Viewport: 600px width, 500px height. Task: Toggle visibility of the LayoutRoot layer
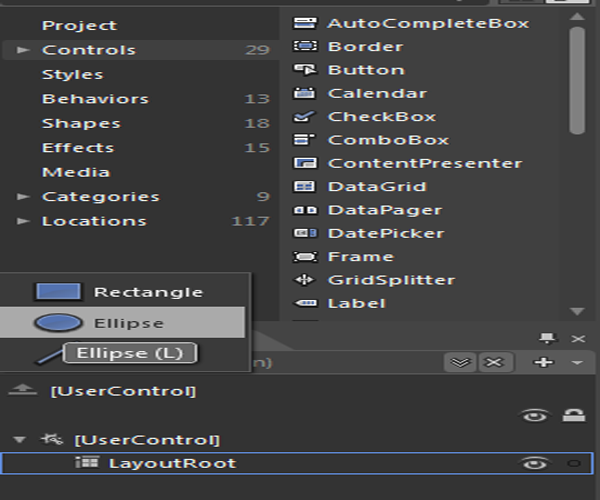534,463
